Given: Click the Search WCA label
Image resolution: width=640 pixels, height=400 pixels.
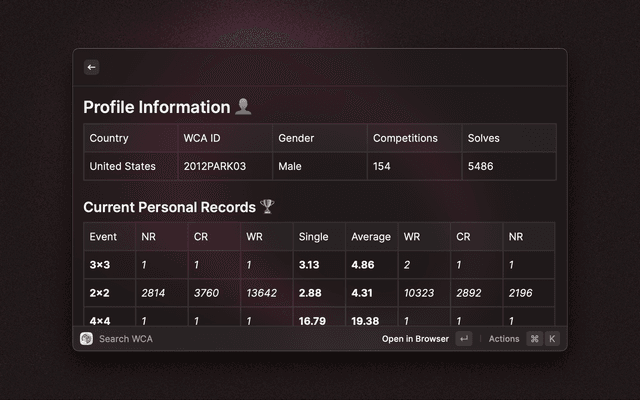Looking at the screenshot, I should pyautogui.click(x=126, y=339).
